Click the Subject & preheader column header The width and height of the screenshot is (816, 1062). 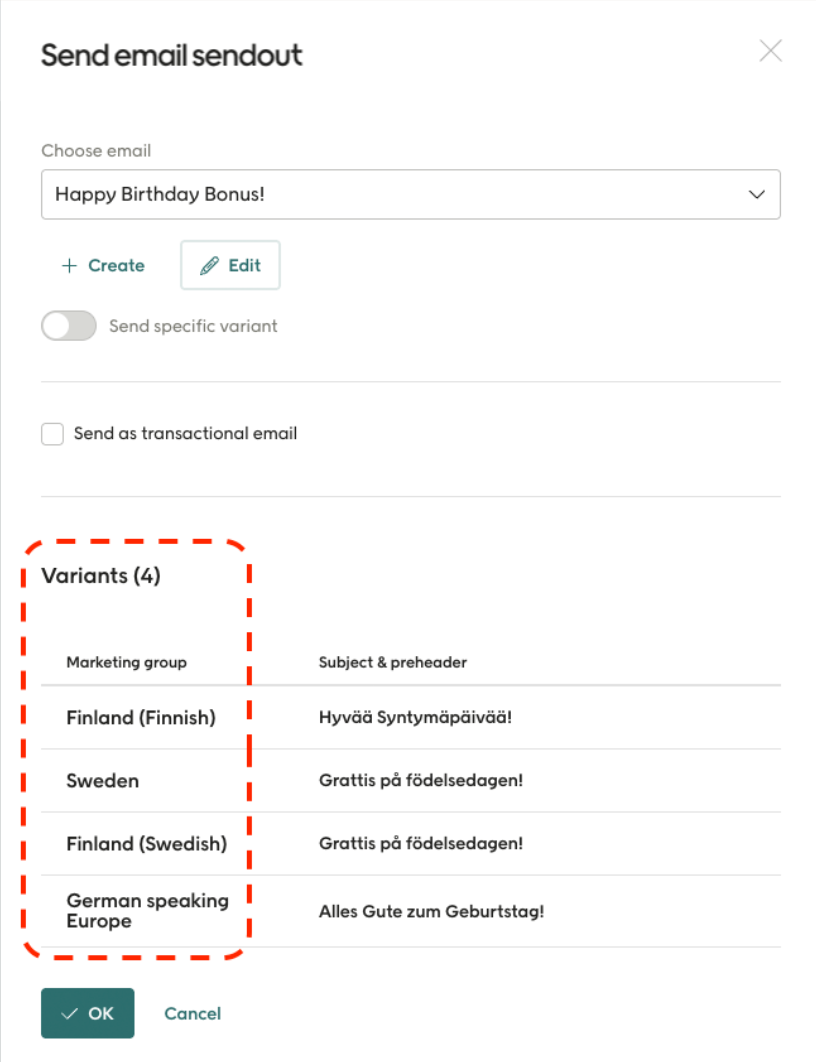(x=391, y=661)
